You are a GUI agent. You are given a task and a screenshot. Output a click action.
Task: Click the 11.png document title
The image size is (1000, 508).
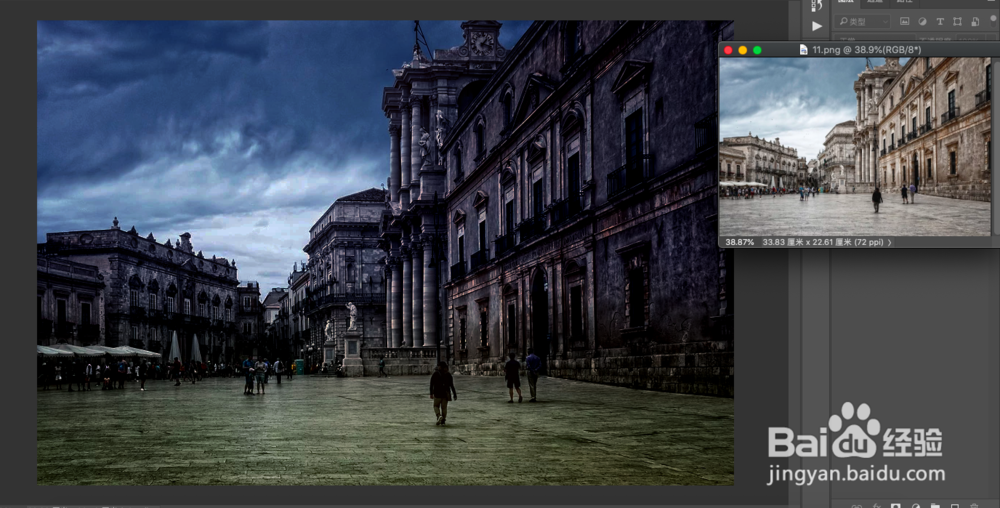pos(866,50)
